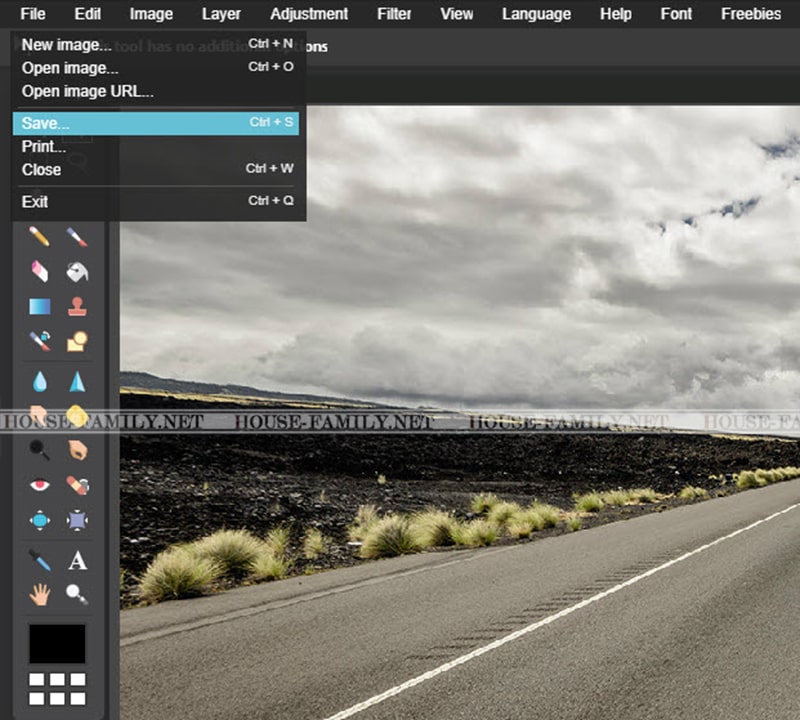Choose Close from the File menu
Screen dimensions: 800x720
coord(156,170)
